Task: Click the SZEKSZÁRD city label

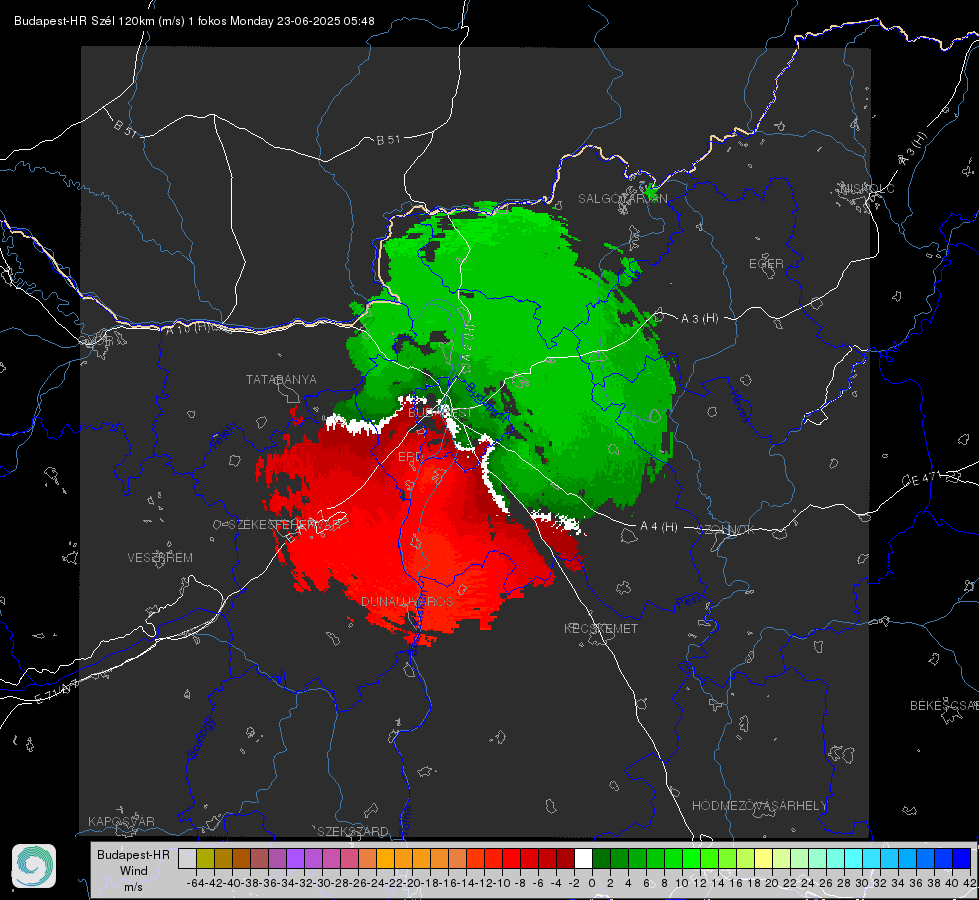Action: pos(353,831)
